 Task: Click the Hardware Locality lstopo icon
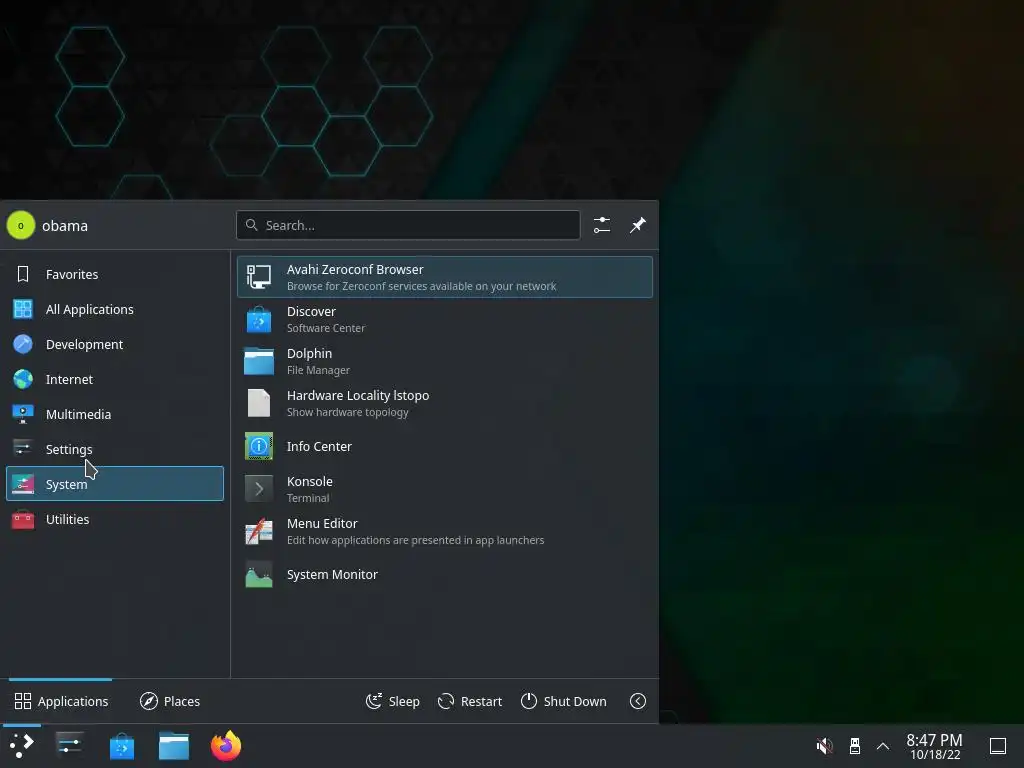[x=259, y=403]
